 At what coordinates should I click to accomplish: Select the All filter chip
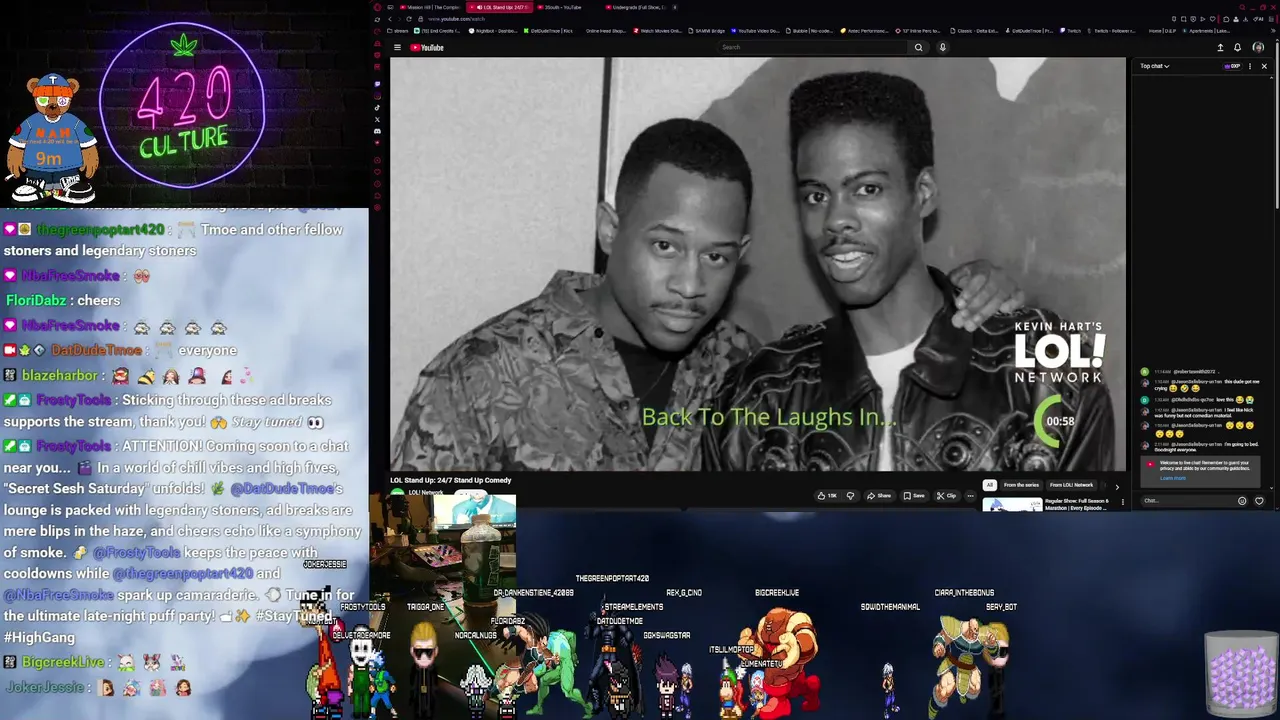click(990, 485)
